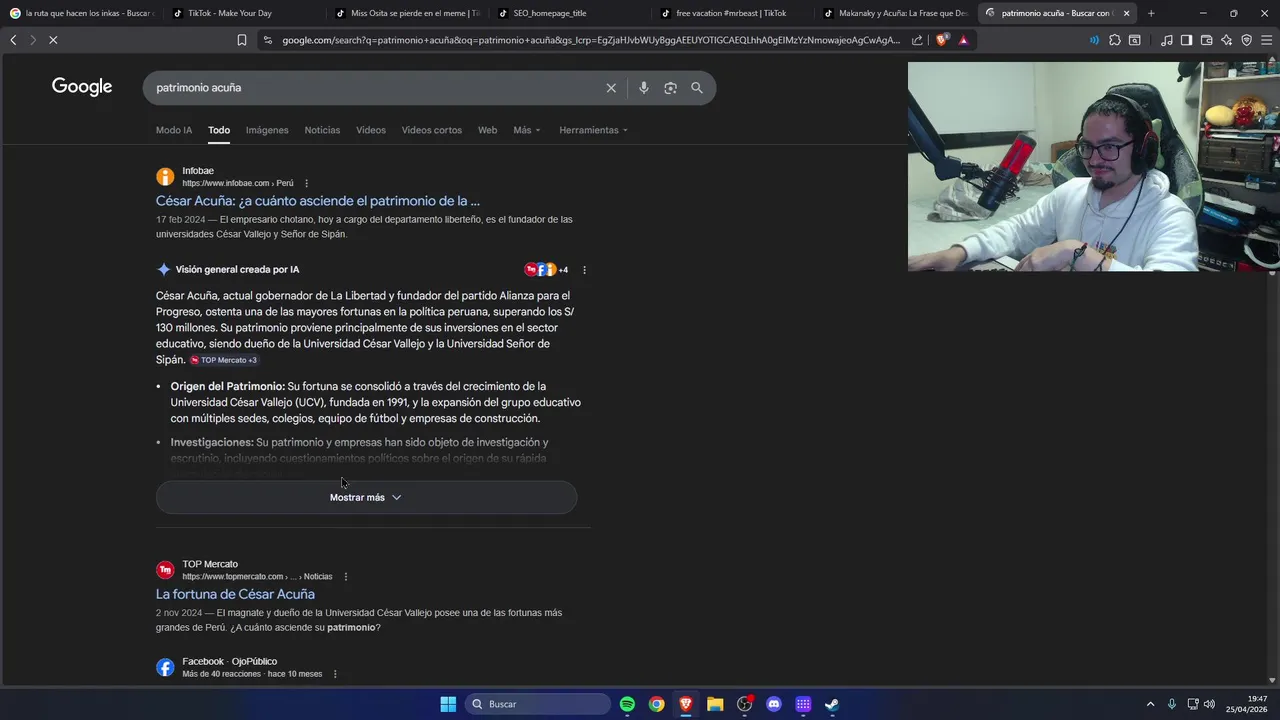Expand AI overview with Mostrar más
The image size is (1280, 720).
pos(366,497)
